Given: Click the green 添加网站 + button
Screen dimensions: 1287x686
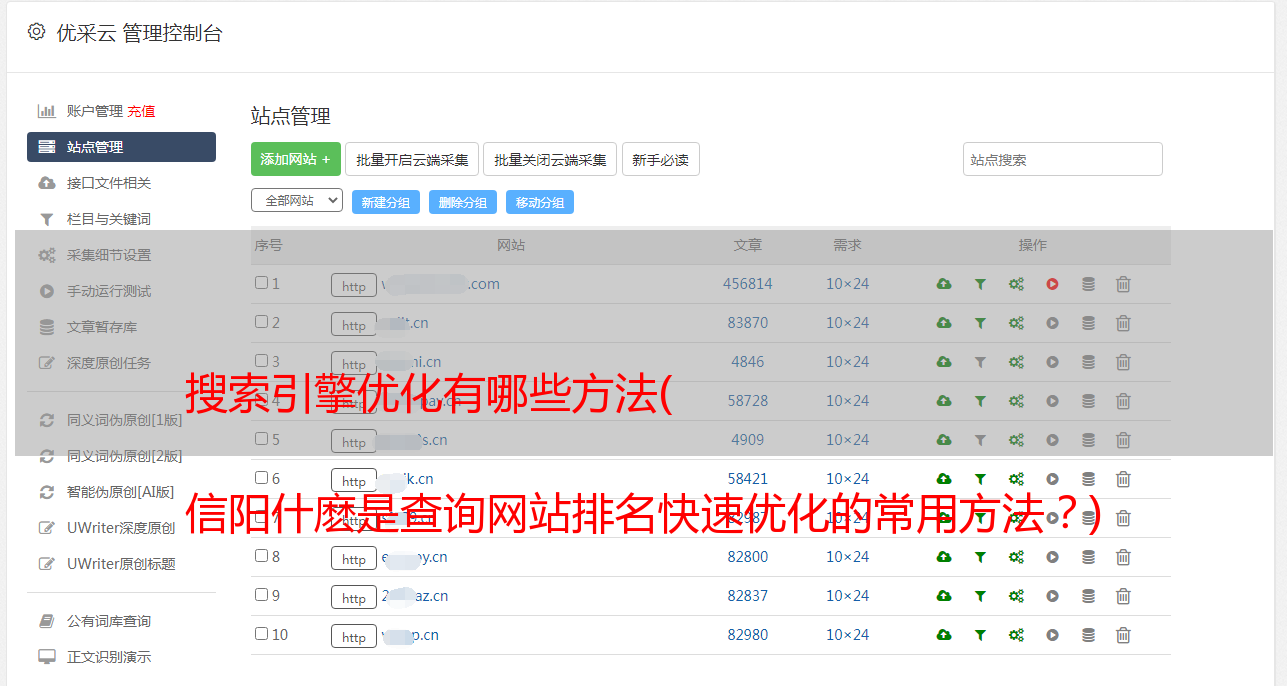Looking at the screenshot, I should (296, 159).
